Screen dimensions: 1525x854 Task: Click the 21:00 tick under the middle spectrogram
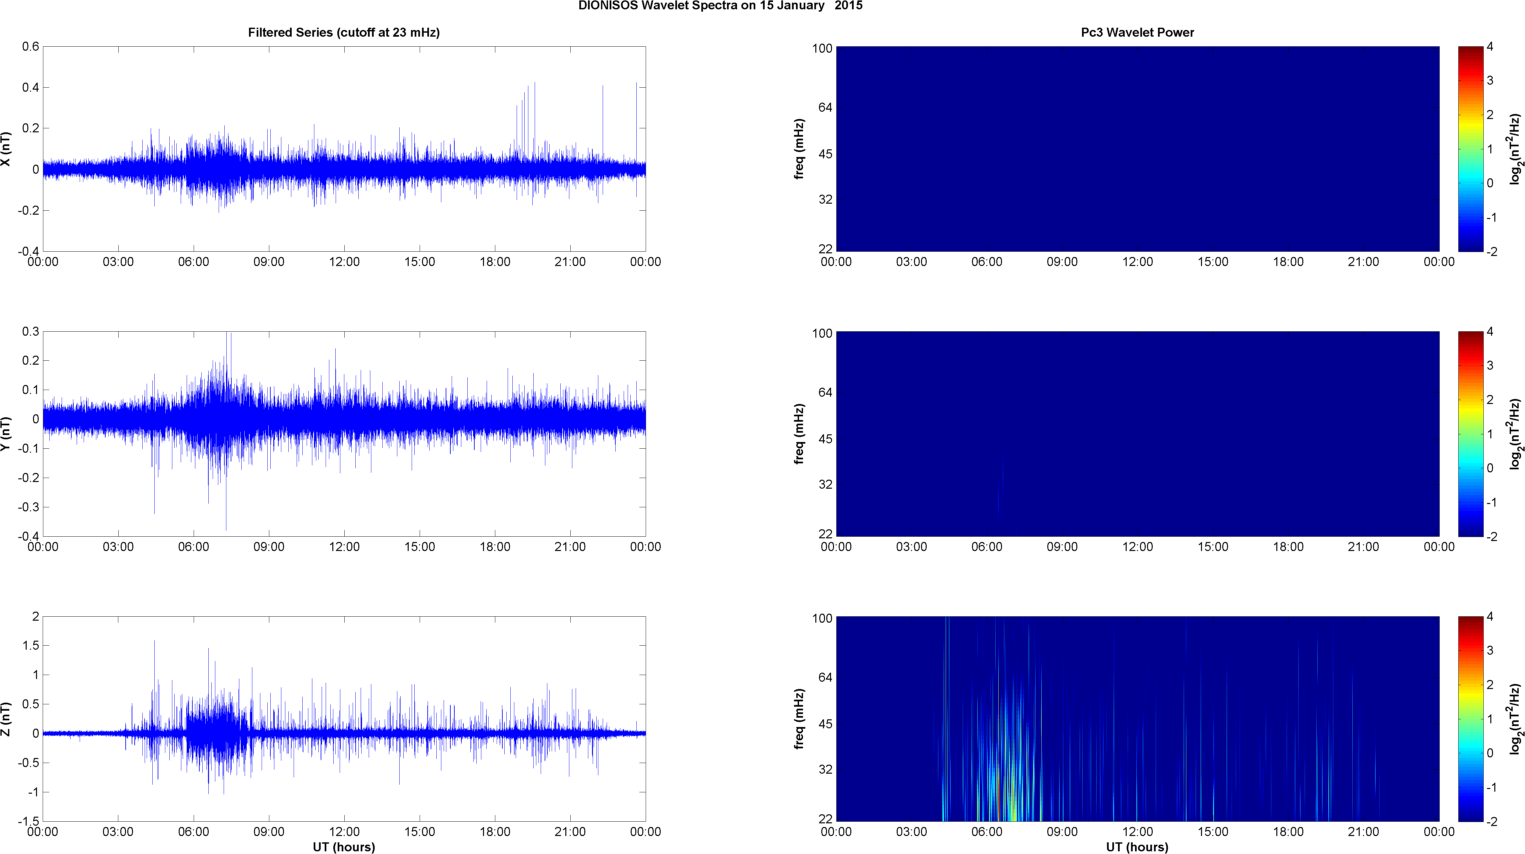pyautogui.click(x=1364, y=547)
